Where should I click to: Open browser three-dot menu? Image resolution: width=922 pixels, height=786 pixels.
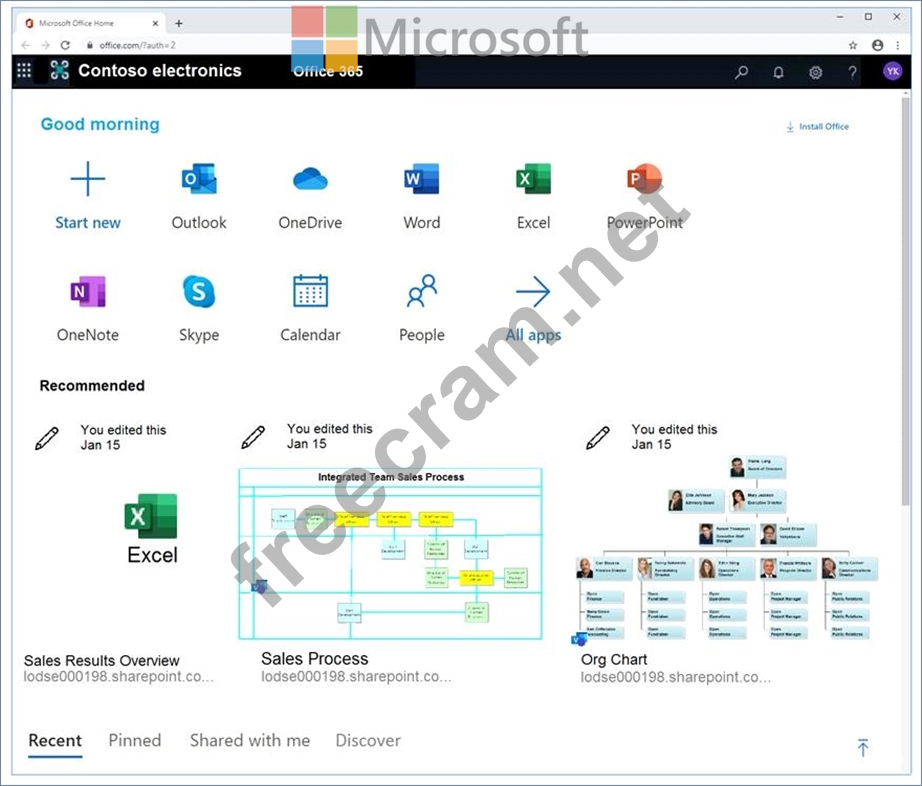[x=898, y=45]
